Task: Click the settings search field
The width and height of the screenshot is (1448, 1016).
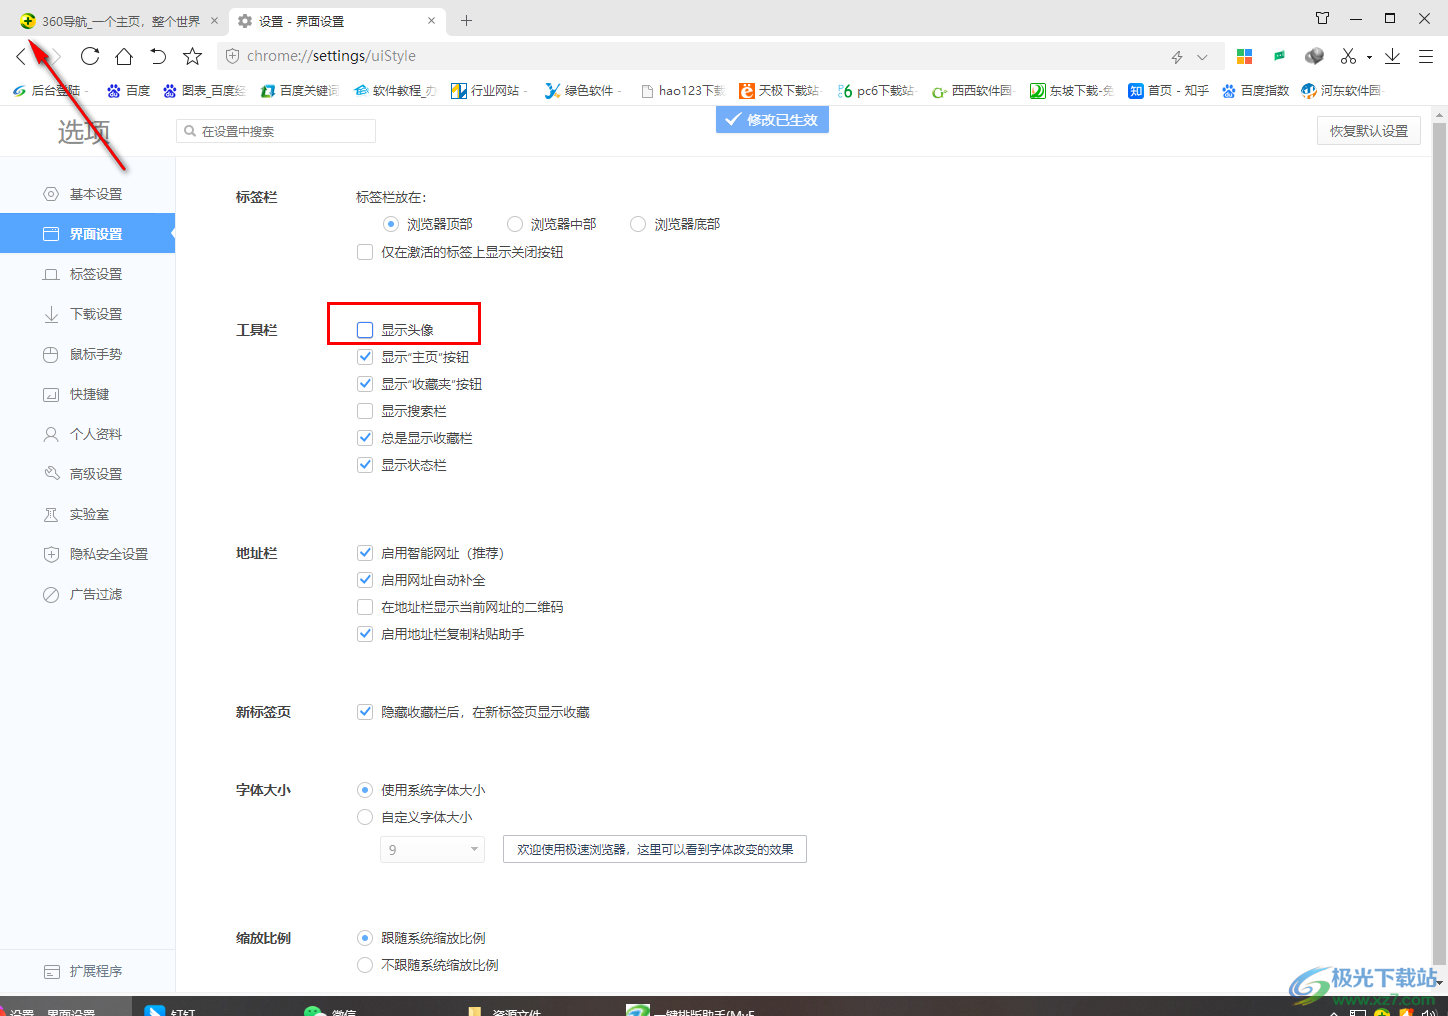Action: point(276,131)
